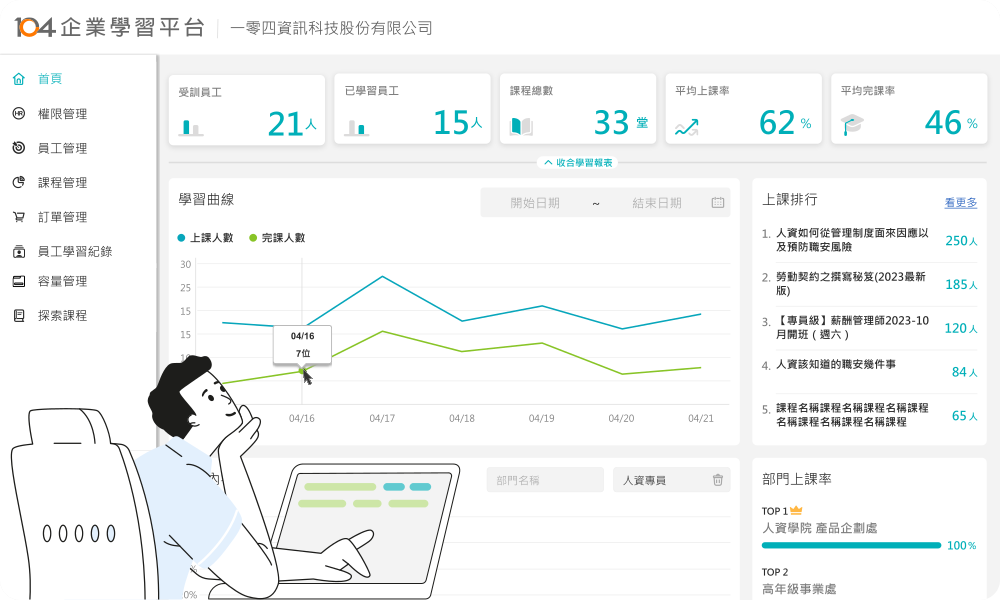The image size is (1000, 600).
Task: Click ranking item 人資該知道的職安幾件事
Action: (x=835, y=364)
